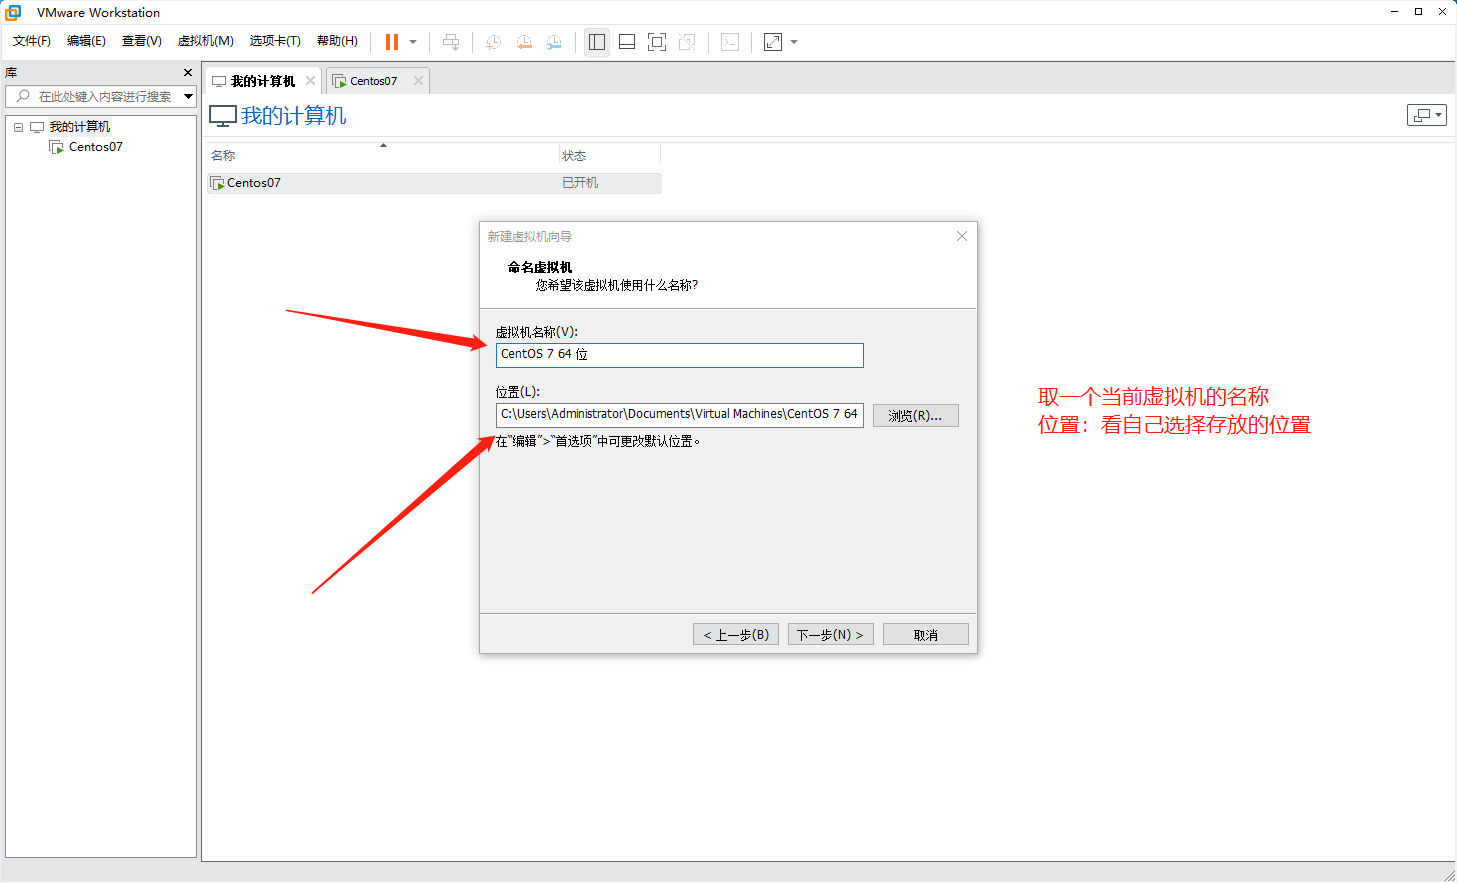Viewport: 1457px width, 883px height.
Task: Collapse the 我的计算机 tree node
Action: [x=18, y=127]
